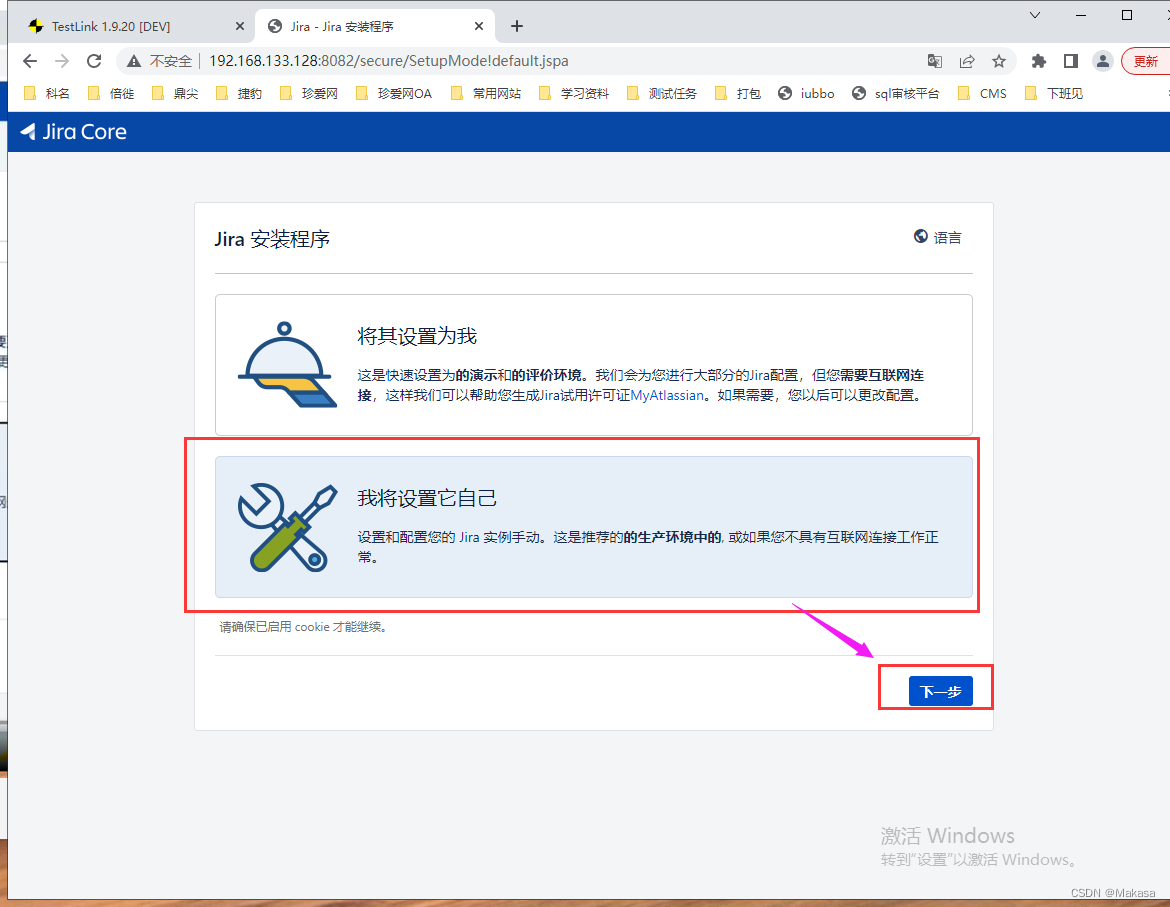Open the tab search chevron
The height and width of the screenshot is (907, 1170).
pos(1035,15)
